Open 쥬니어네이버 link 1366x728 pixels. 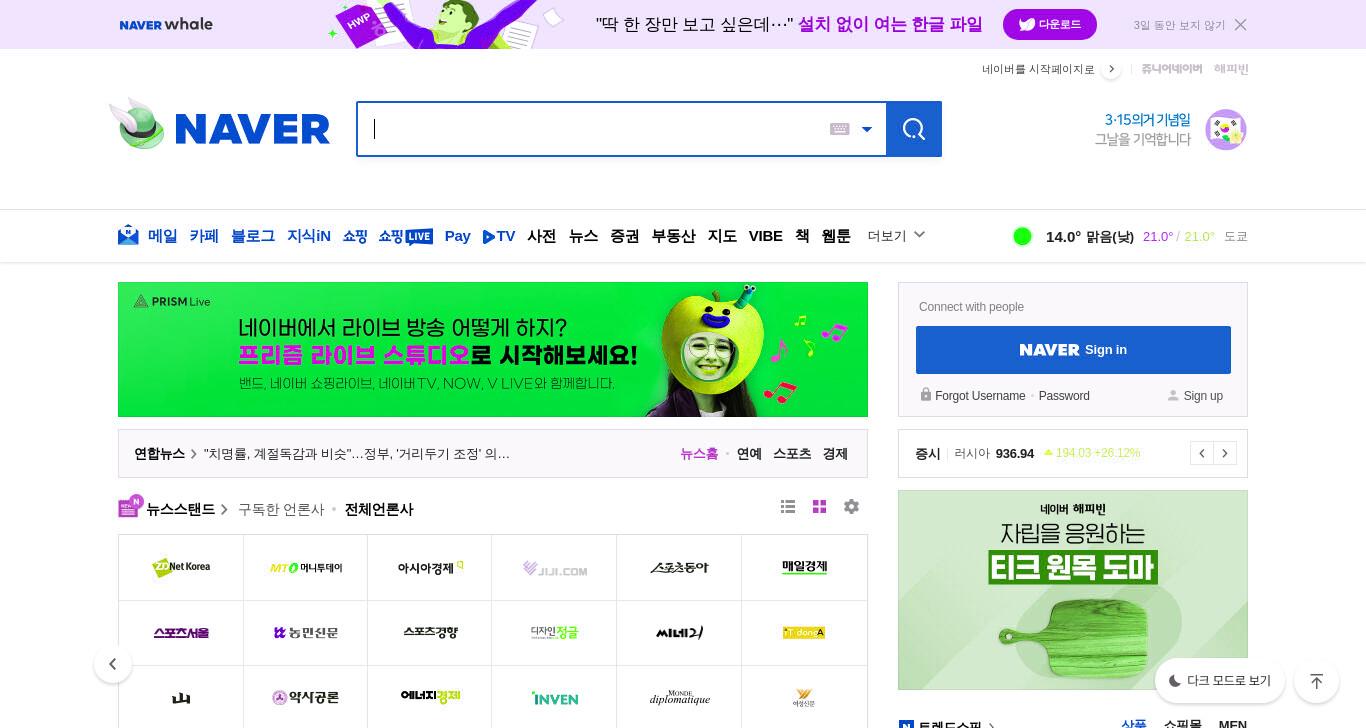[x=1171, y=69]
